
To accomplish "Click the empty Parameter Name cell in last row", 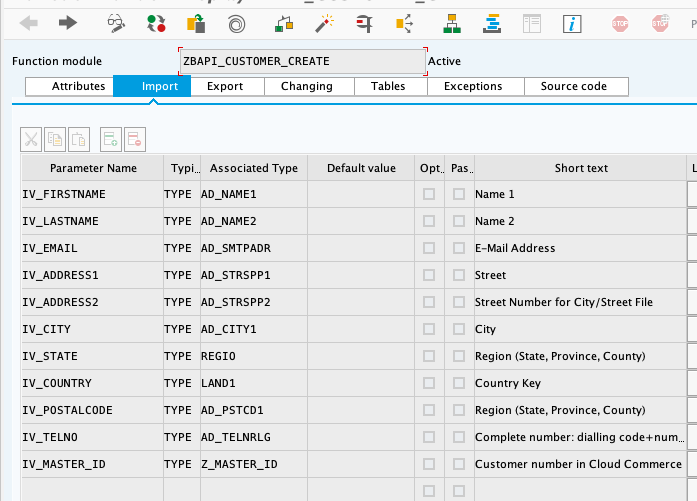I will coord(92,490).
